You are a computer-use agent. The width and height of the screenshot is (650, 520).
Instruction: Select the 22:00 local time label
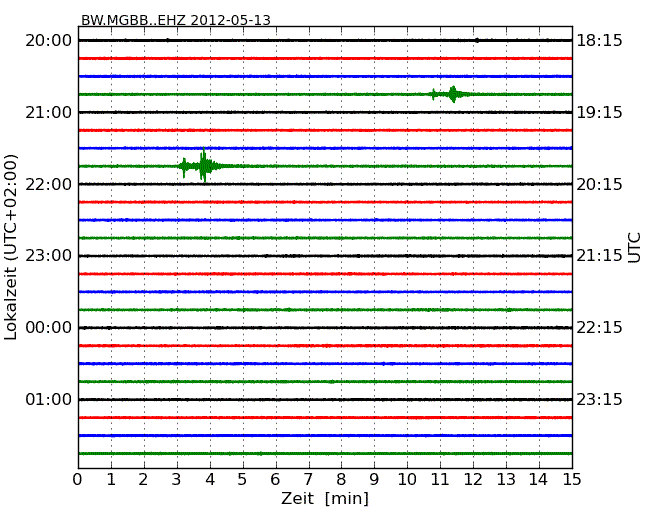point(49,184)
